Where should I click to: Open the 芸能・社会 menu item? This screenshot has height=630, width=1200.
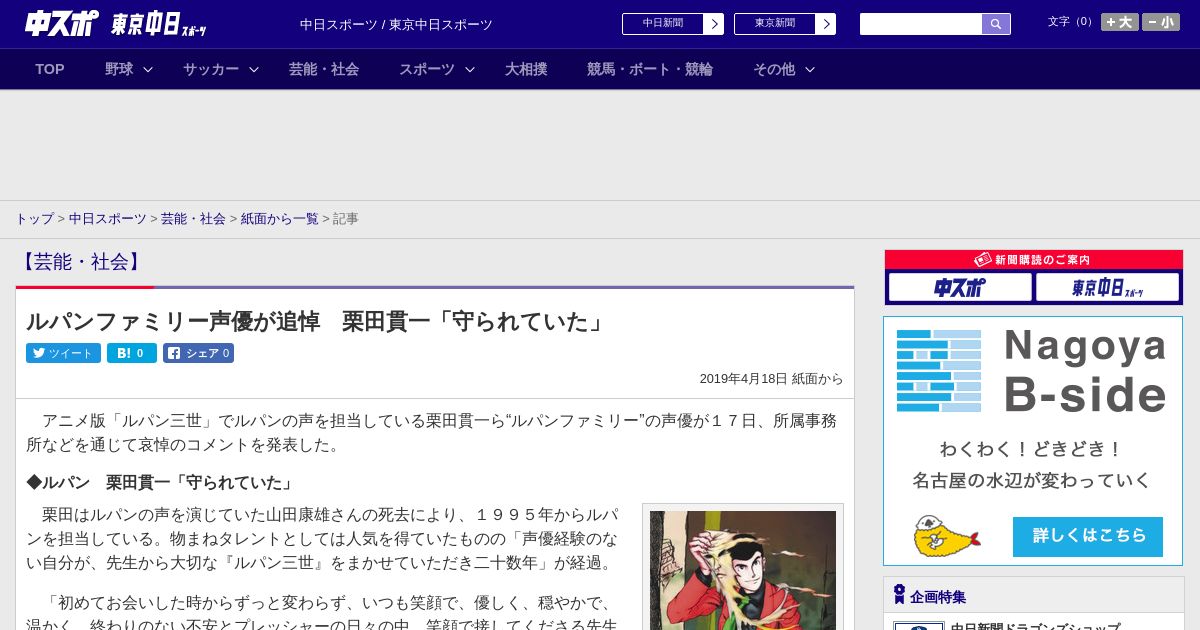coord(324,69)
